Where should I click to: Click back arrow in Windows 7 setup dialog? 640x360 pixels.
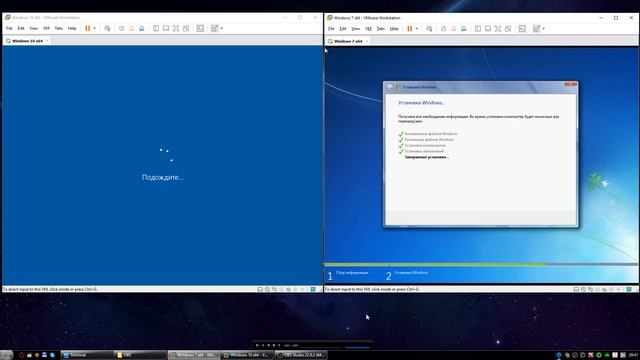[390, 87]
